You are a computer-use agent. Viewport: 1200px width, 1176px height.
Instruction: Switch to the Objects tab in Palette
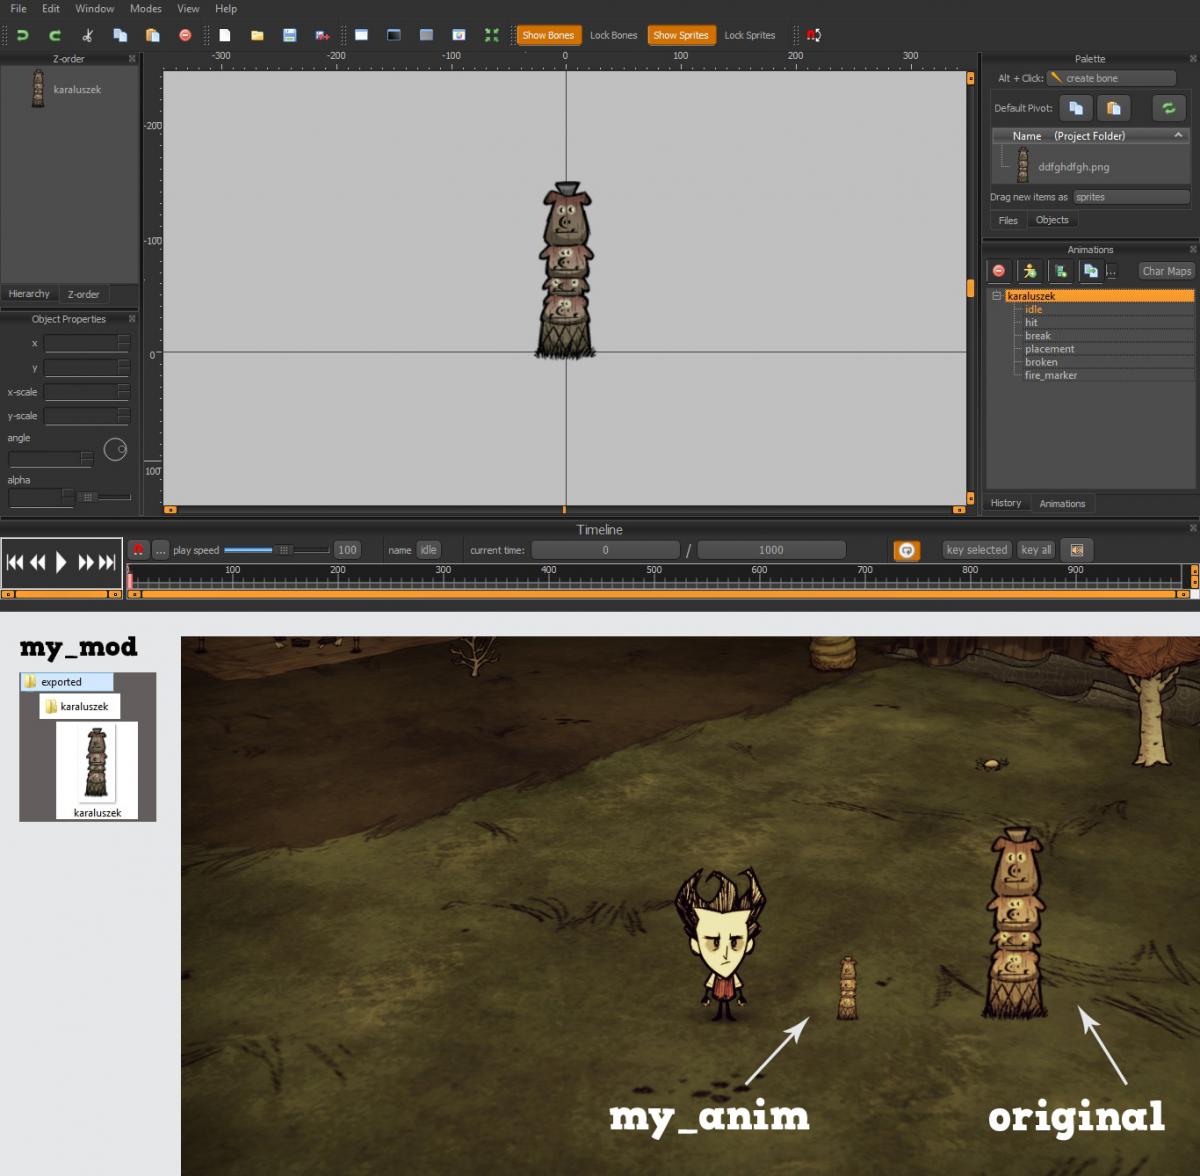[1052, 220]
